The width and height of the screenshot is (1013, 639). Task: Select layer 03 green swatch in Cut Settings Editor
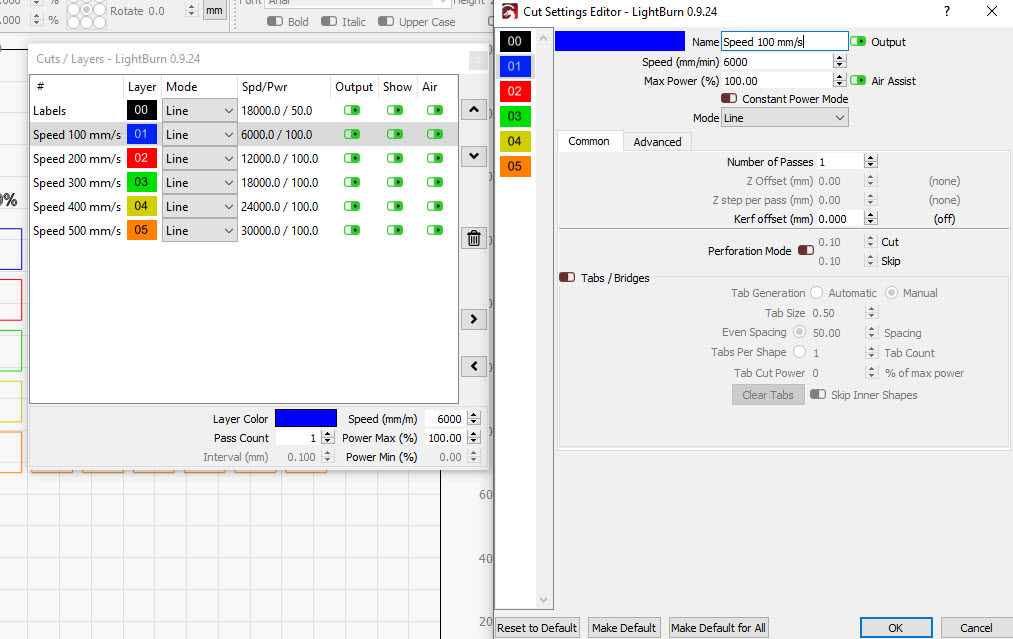pyautogui.click(x=514, y=116)
